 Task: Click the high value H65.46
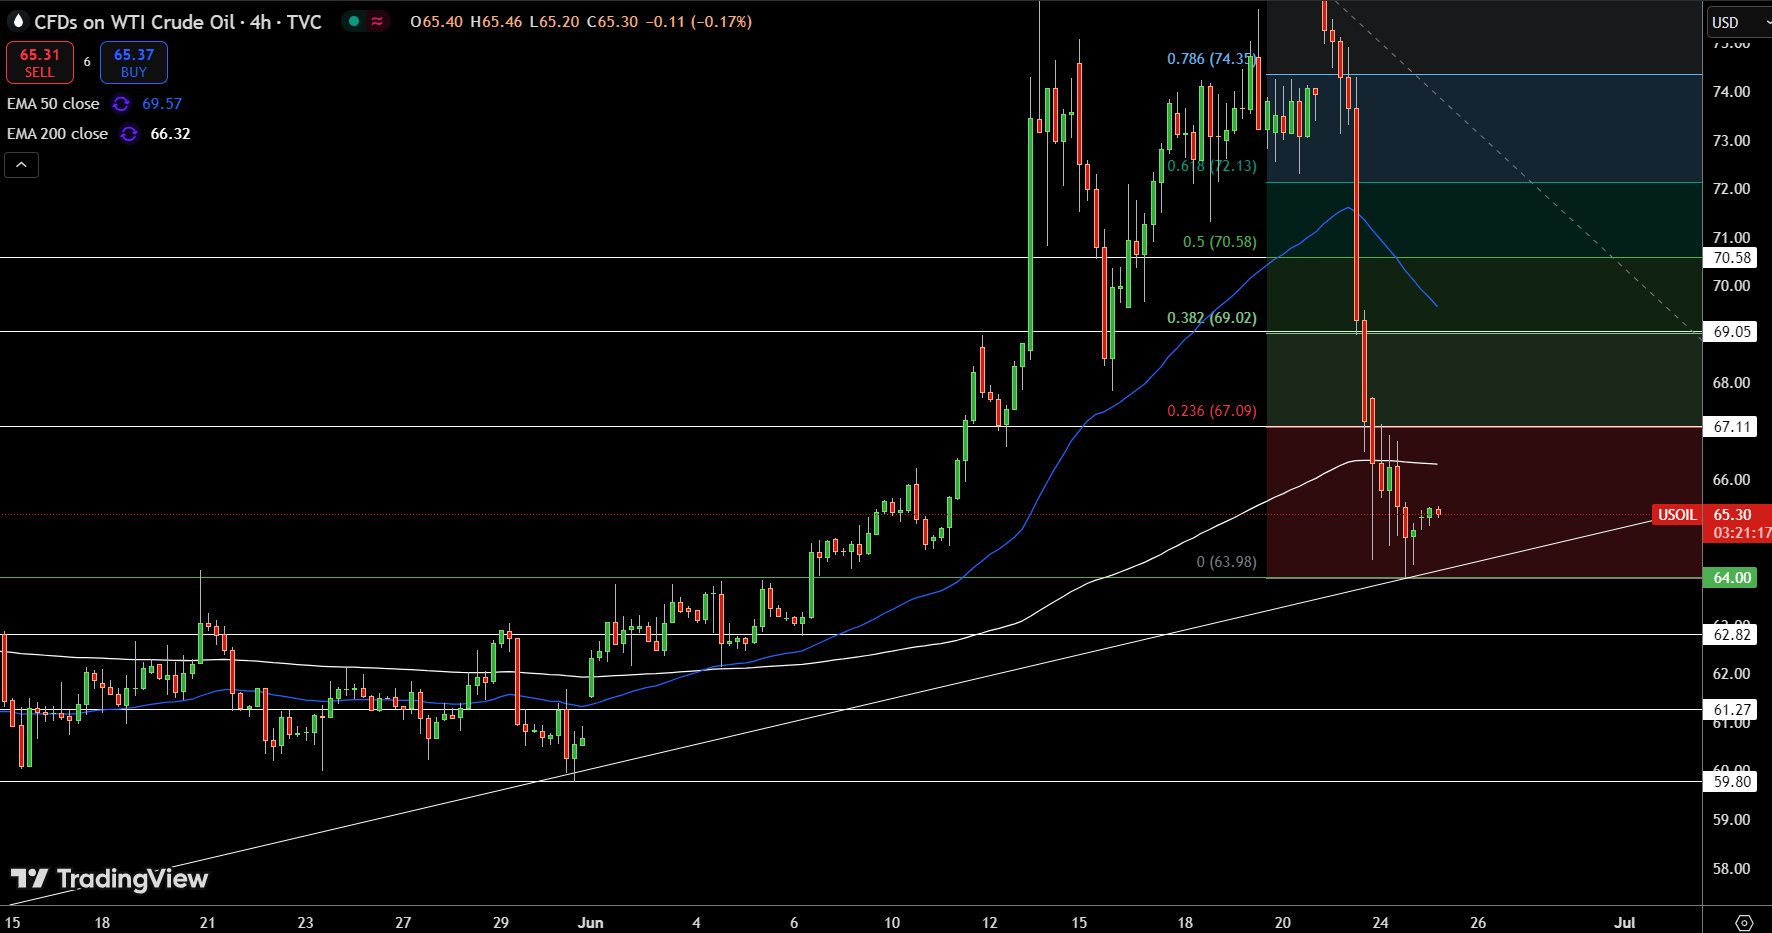point(496,22)
